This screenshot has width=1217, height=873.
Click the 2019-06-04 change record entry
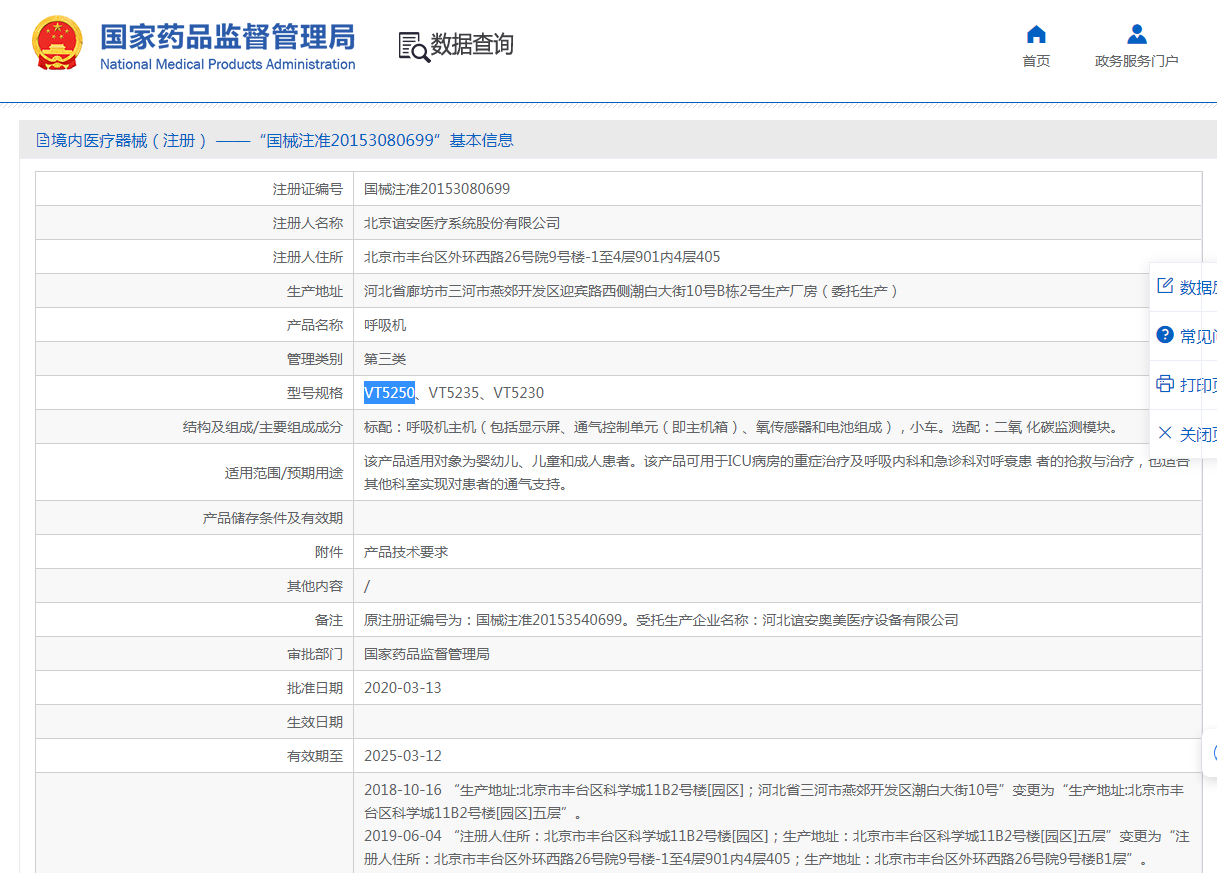[777, 848]
